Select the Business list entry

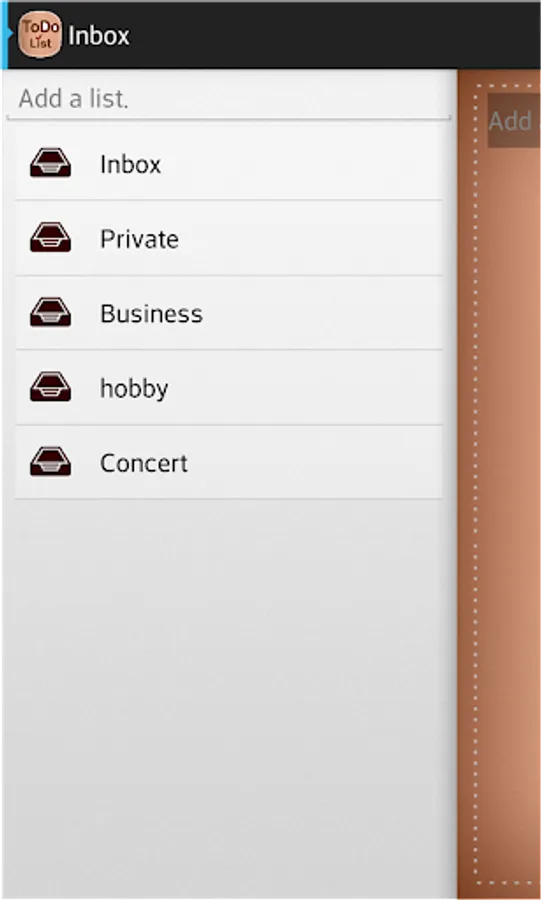coord(229,313)
